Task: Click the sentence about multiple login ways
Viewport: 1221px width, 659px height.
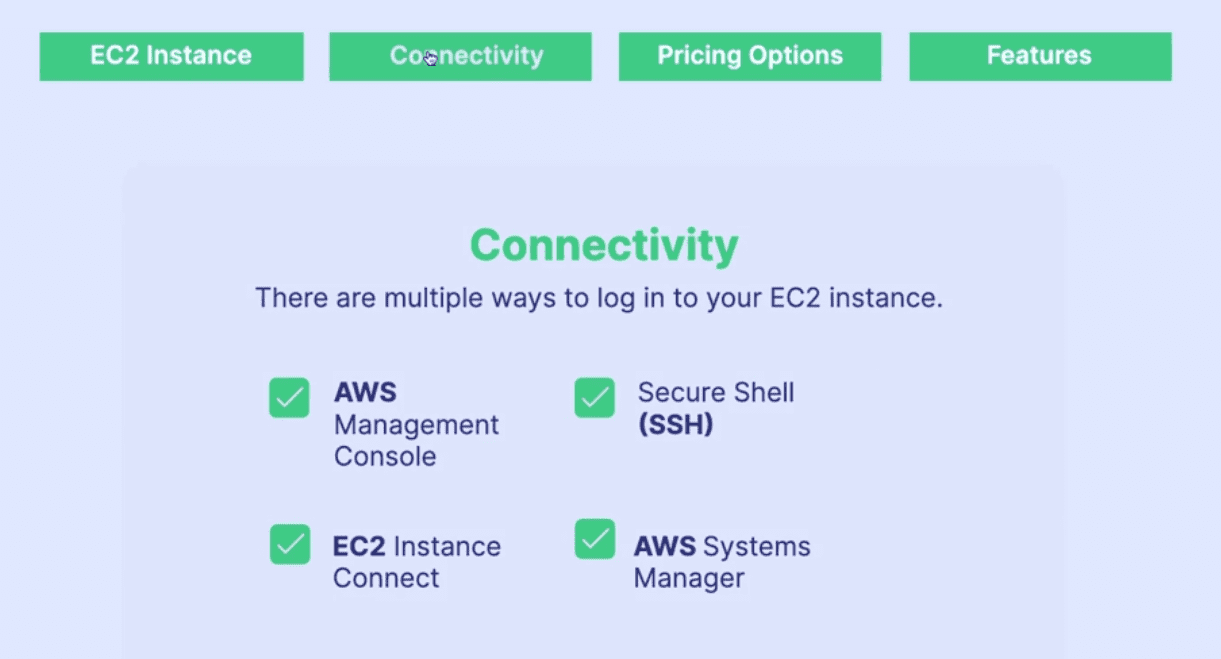Action: coord(598,298)
